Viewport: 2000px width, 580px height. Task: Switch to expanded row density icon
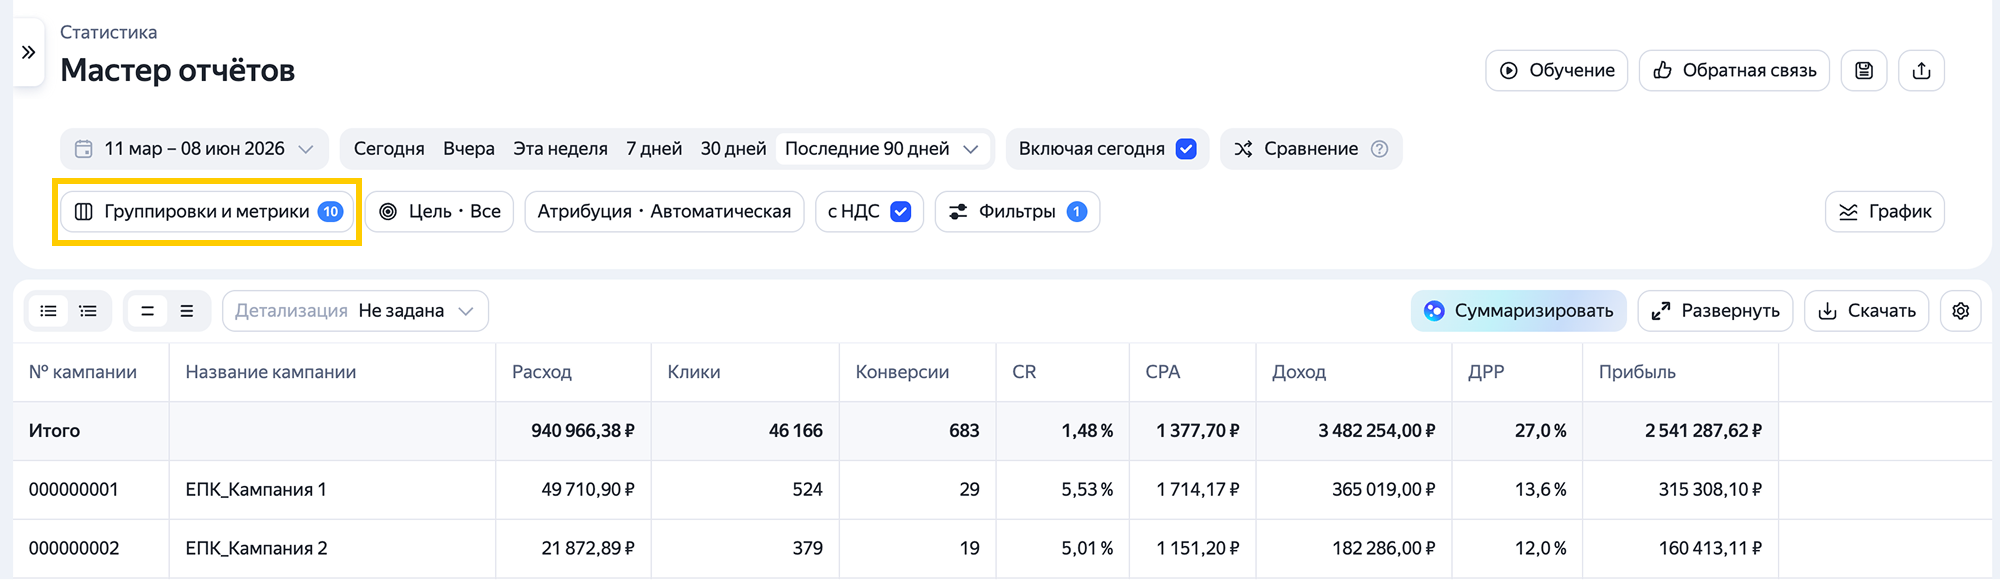pos(187,311)
